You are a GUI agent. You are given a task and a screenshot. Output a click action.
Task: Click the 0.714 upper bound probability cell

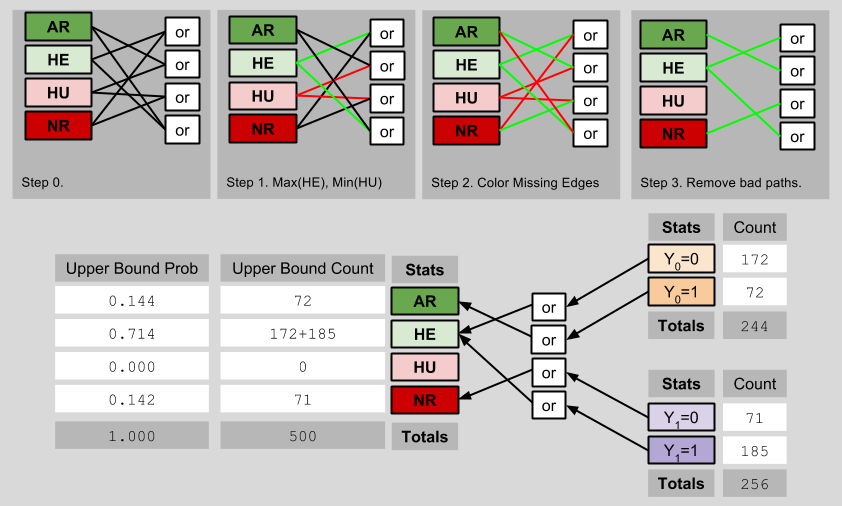pyautogui.click(x=132, y=334)
